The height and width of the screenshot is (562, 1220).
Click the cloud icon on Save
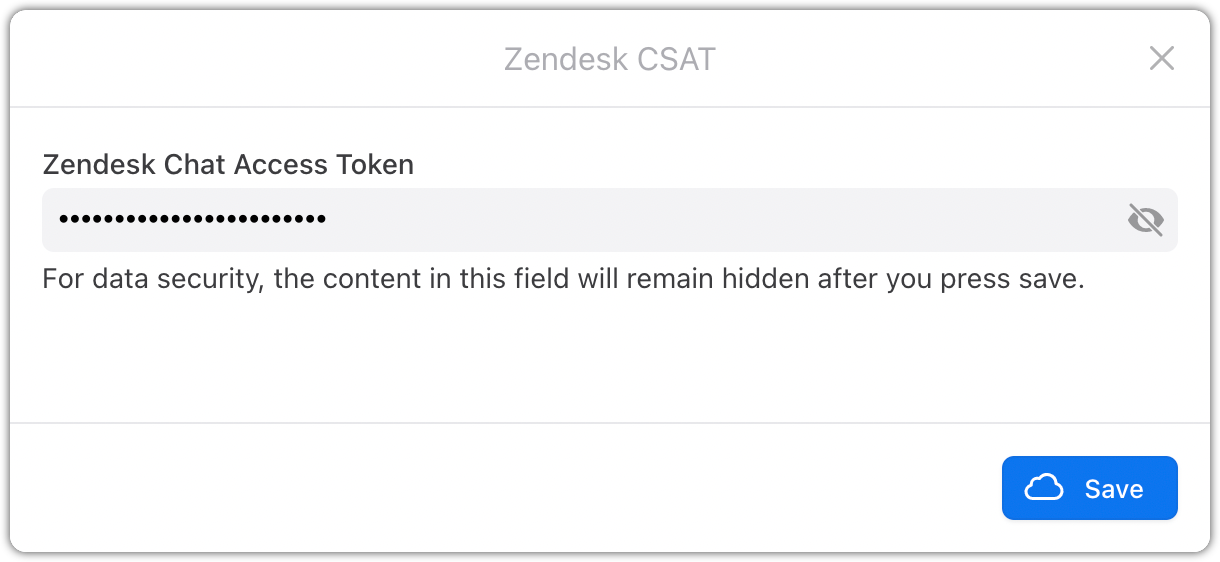1044,488
